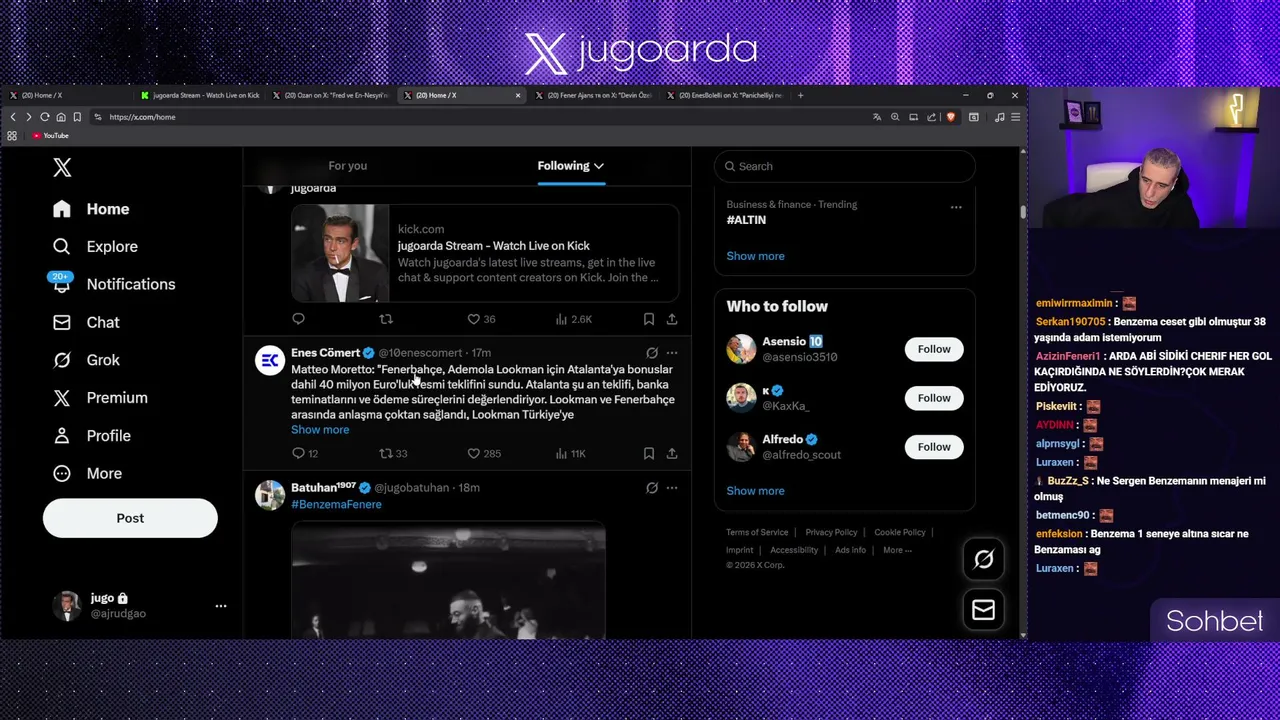The width and height of the screenshot is (1280, 720).
Task: Expand Enes Cömert's post with Show more
Action: [x=320, y=430]
